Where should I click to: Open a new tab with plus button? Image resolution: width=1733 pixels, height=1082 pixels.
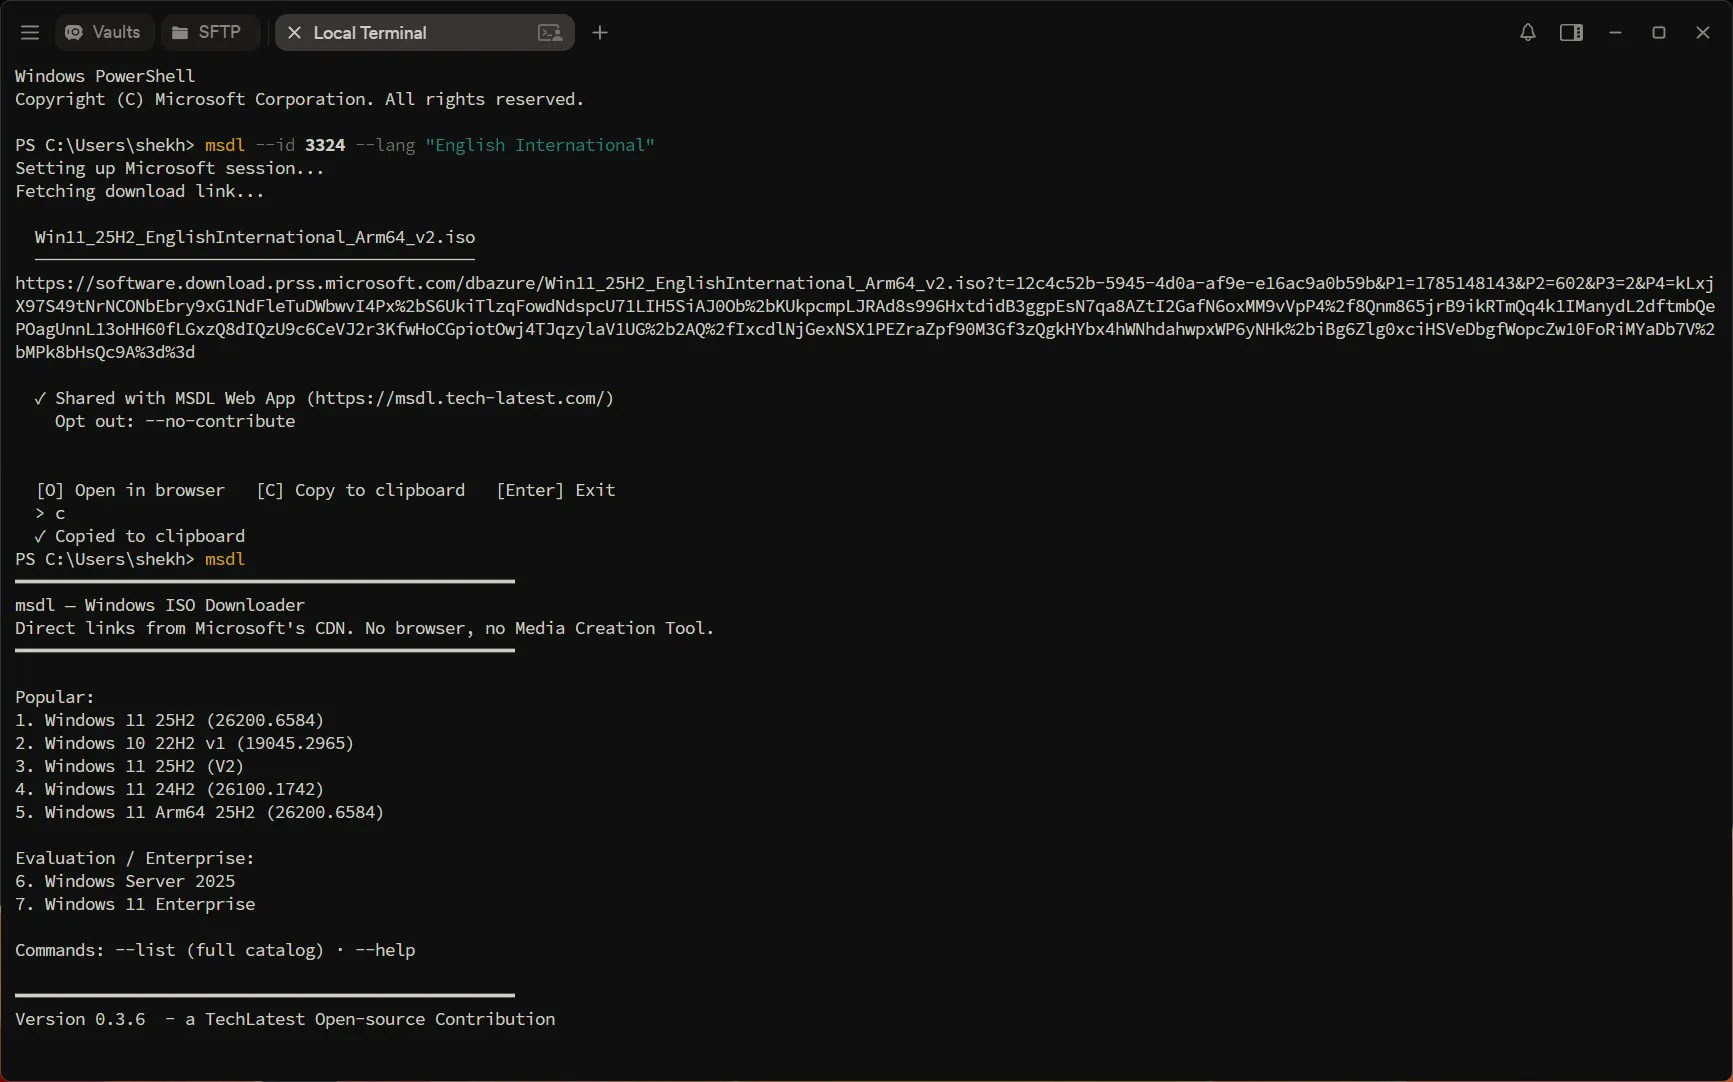tap(600, 33)
